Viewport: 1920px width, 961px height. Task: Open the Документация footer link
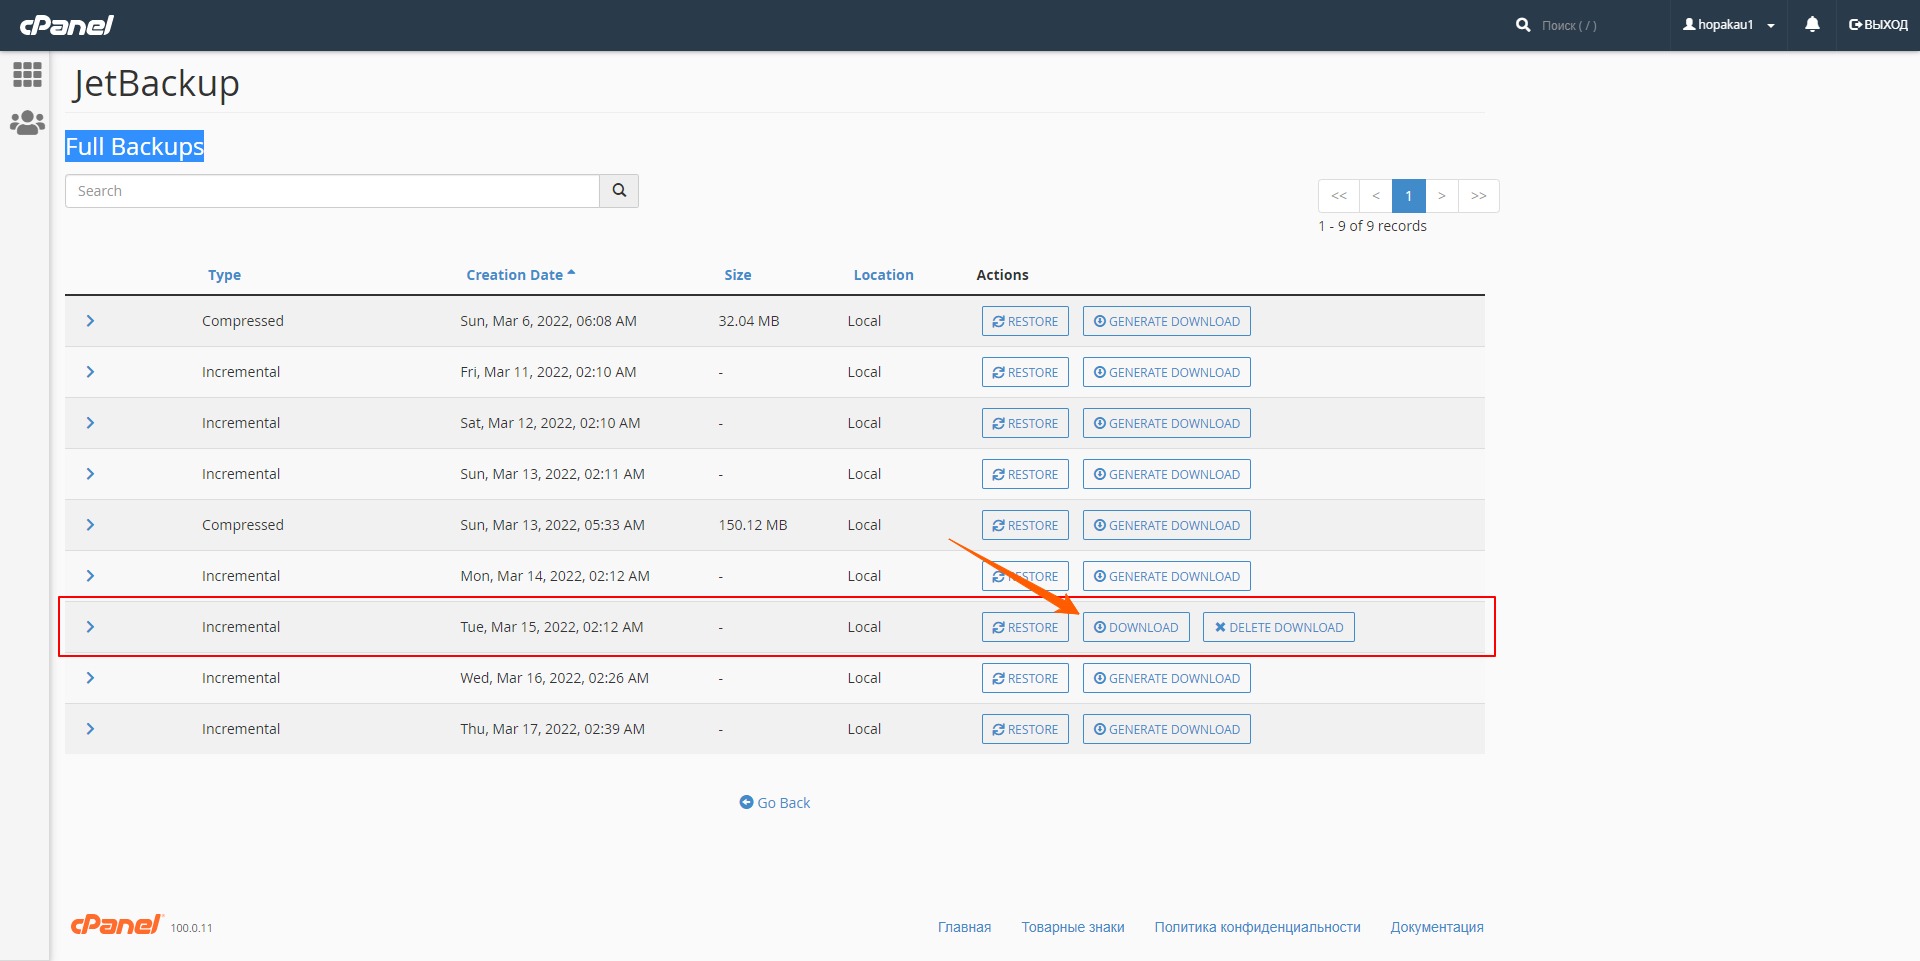(x=1437, y=927)
